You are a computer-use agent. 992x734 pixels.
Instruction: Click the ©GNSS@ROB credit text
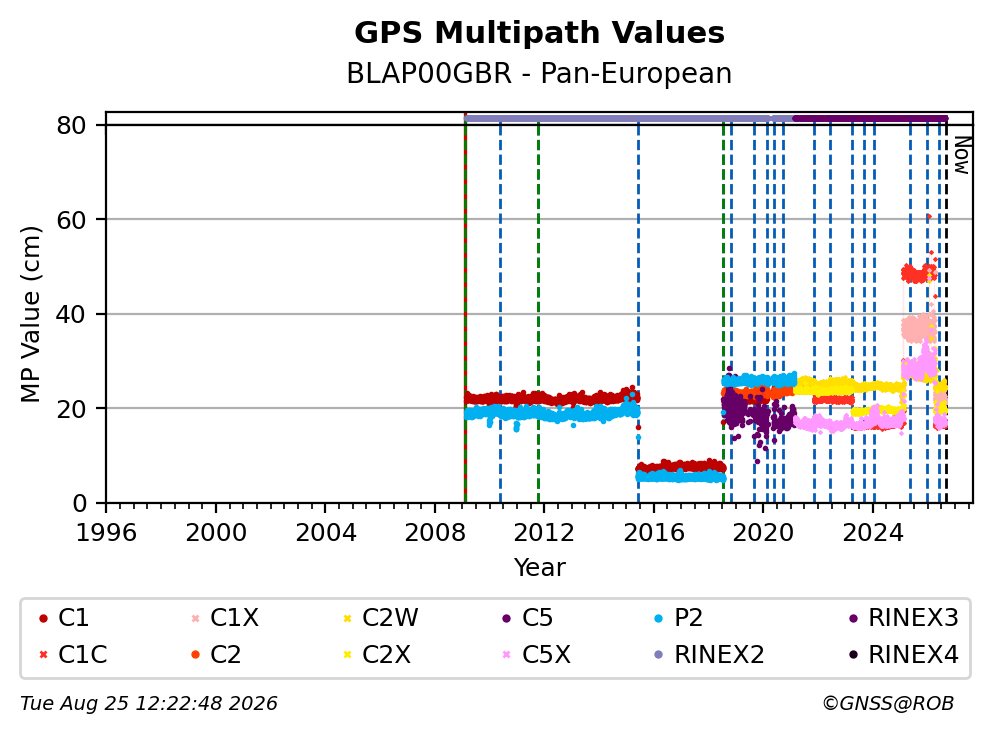(x=888, y=703)
